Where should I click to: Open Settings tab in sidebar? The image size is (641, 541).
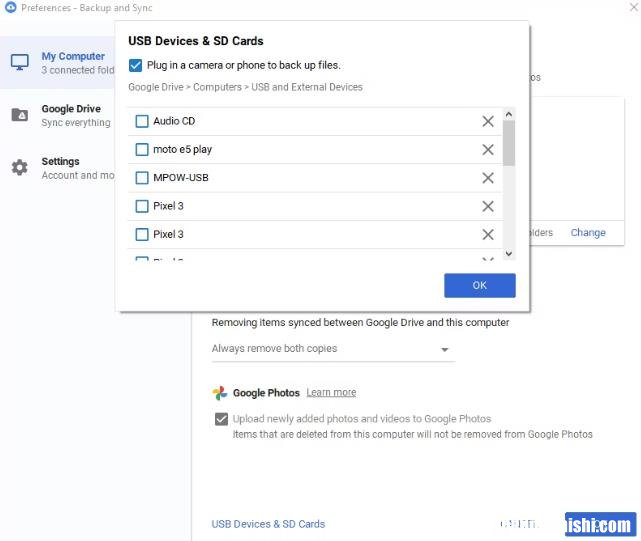[58, 168]
